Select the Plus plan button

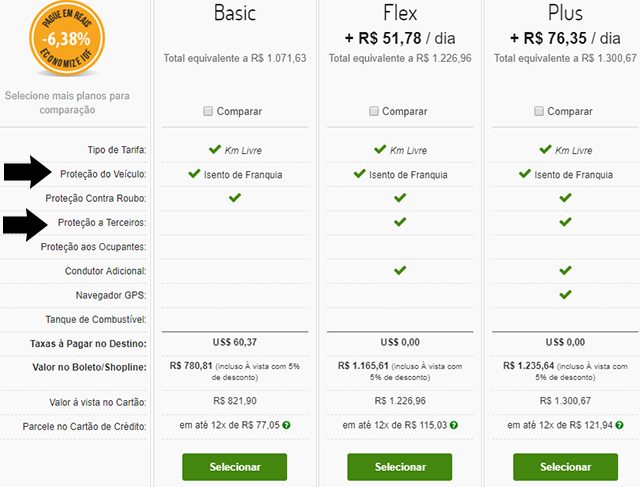coord(565,467)
